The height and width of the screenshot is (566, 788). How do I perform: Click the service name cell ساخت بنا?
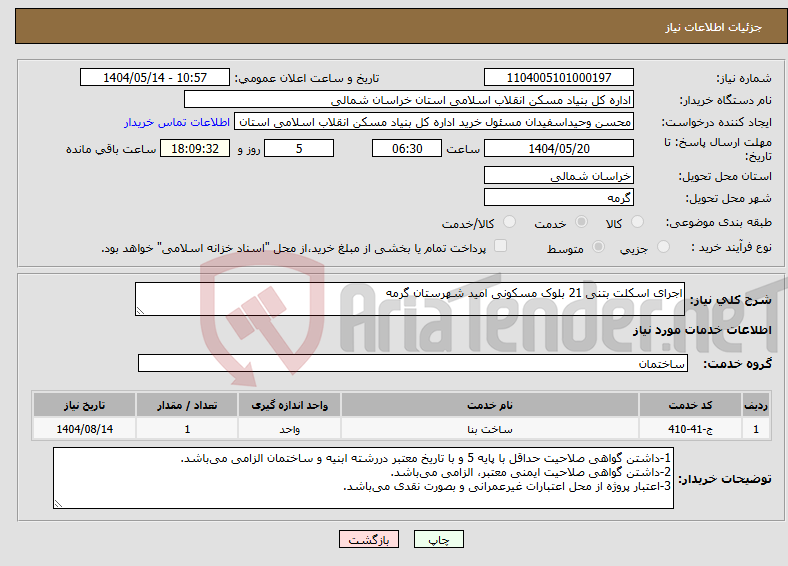click(490, 429)
